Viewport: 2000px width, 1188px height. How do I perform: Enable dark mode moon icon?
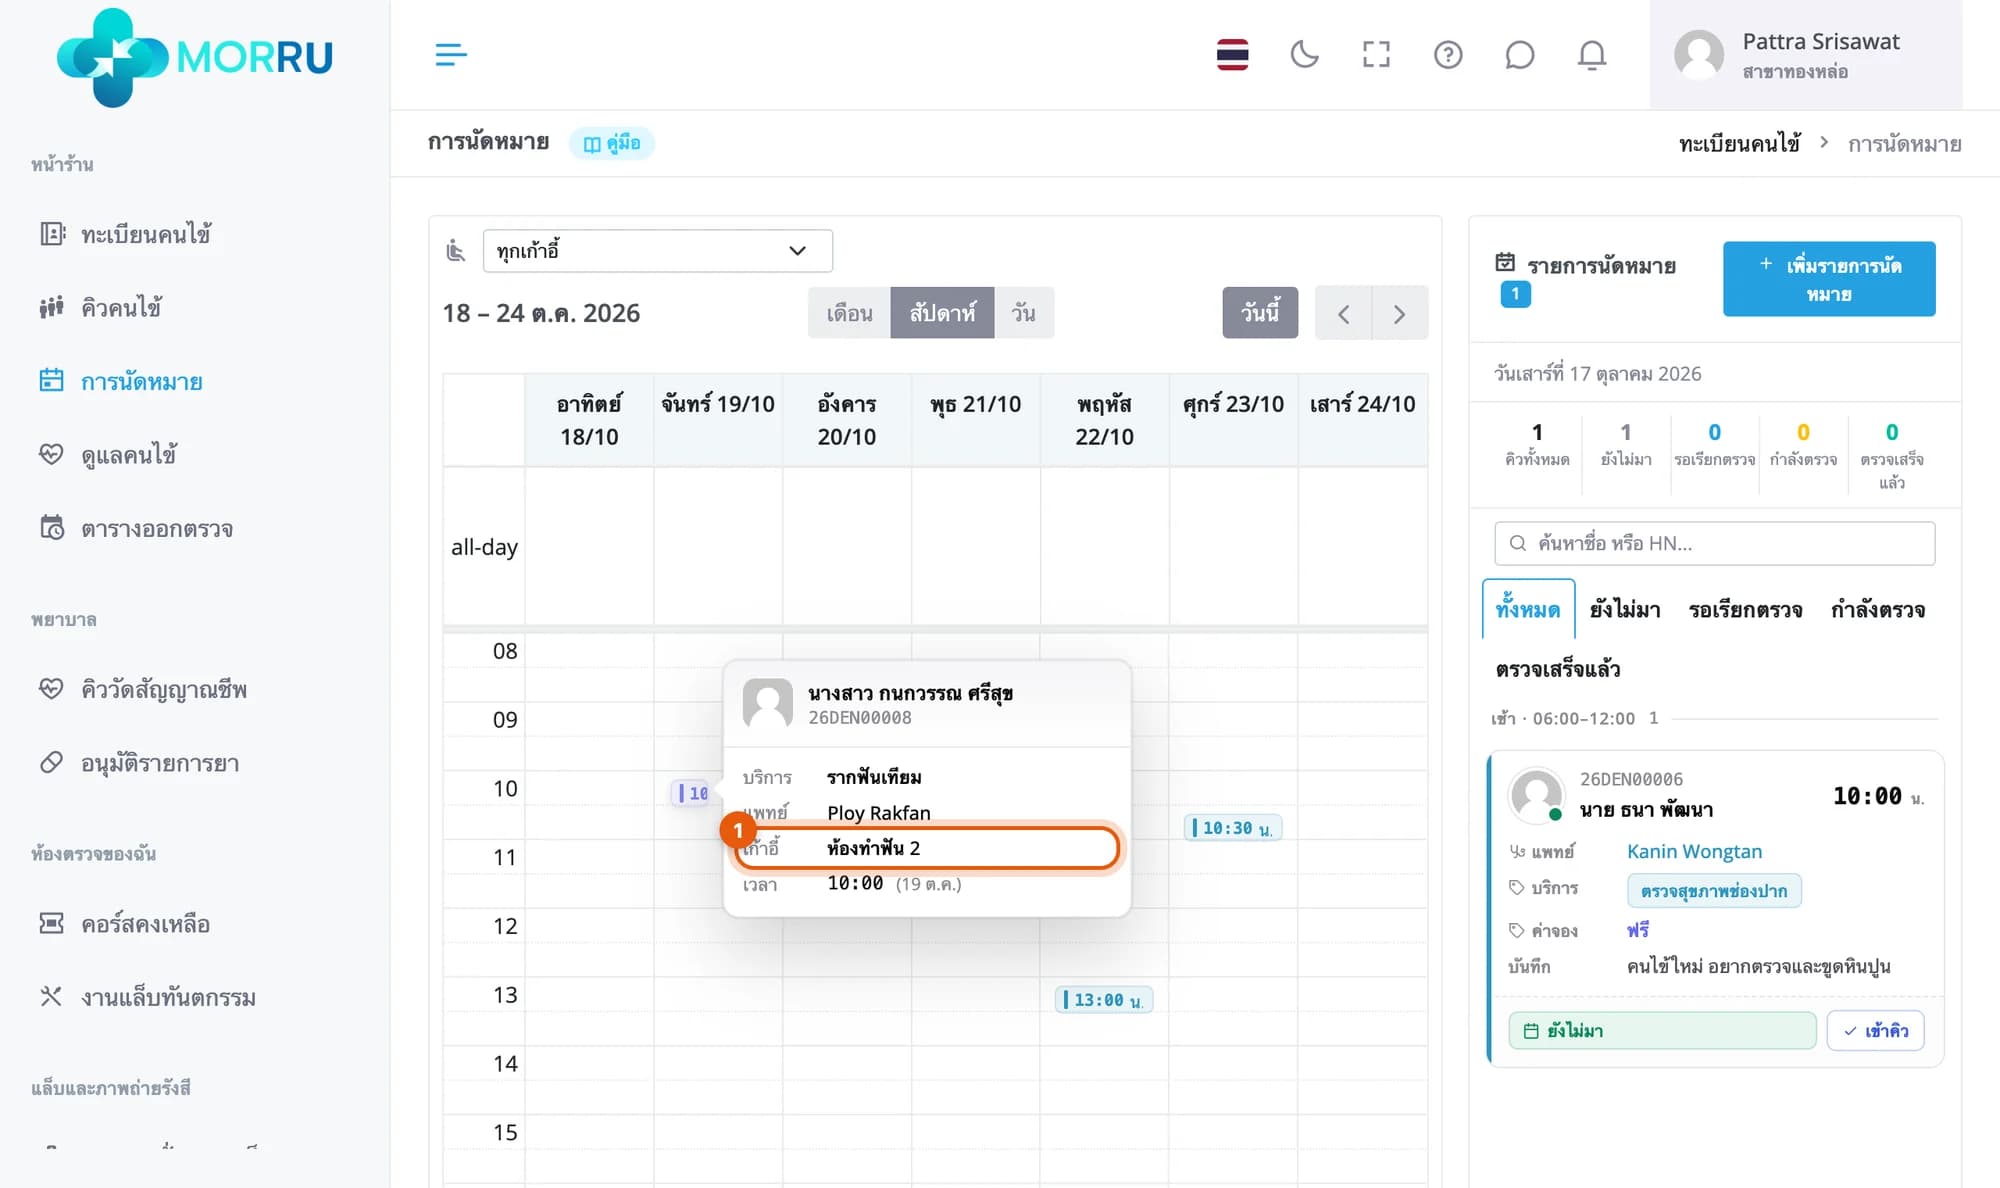[1304, 54]
